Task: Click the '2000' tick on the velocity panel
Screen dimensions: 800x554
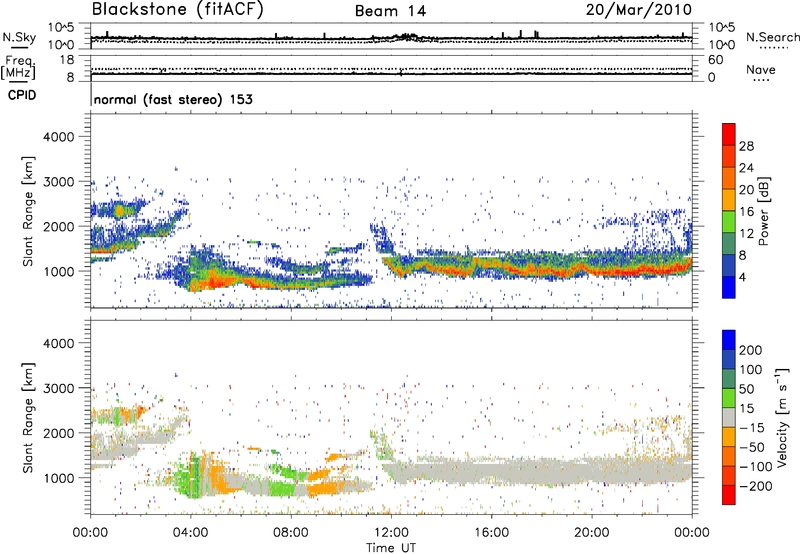Action: (x=58, y=433)
